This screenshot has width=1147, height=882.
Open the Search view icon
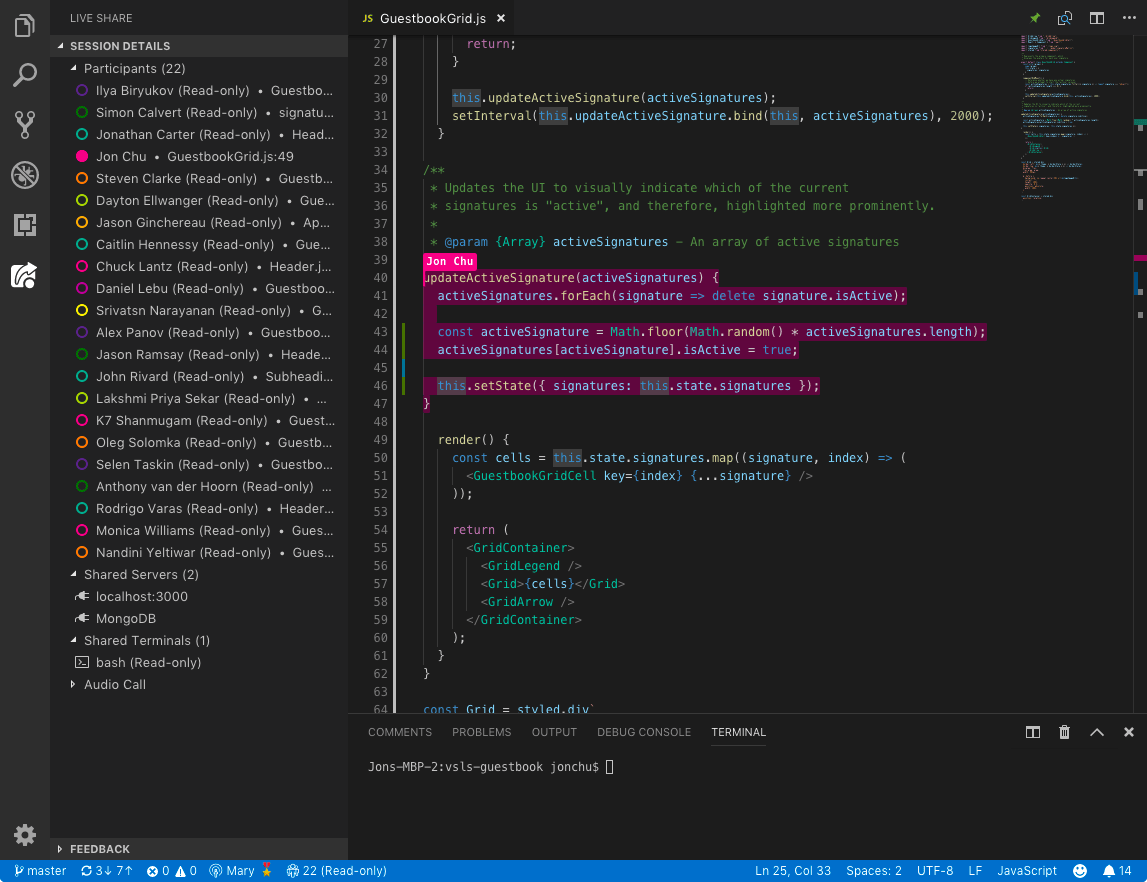25,75
